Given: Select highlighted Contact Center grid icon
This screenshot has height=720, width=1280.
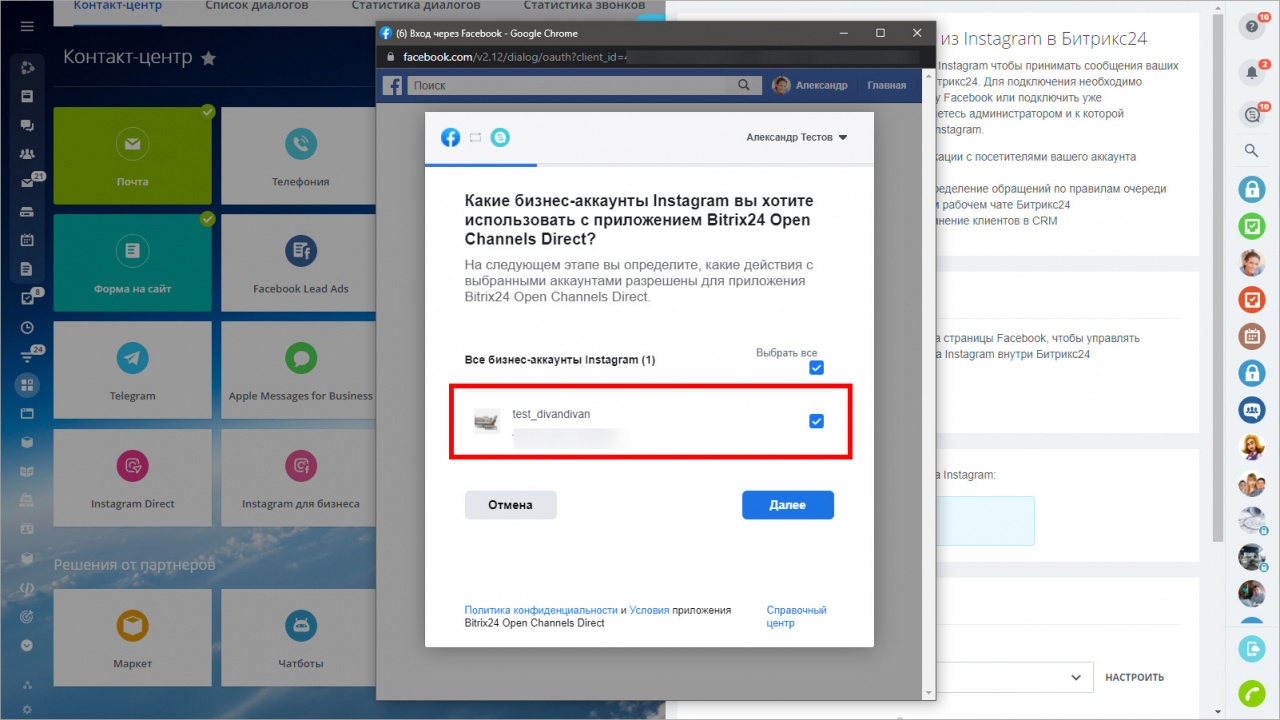Looking at the screenshot, I should 27,384.
